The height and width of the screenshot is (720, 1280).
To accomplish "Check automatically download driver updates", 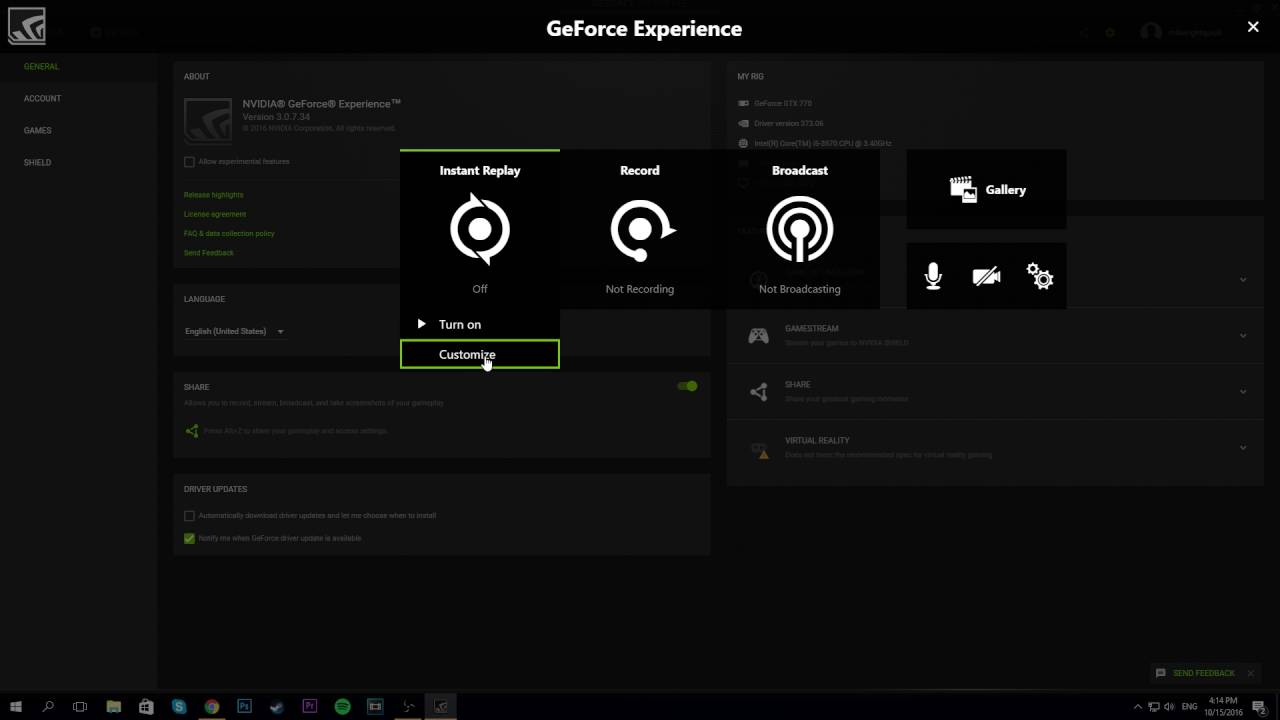I will pos(189,516).
